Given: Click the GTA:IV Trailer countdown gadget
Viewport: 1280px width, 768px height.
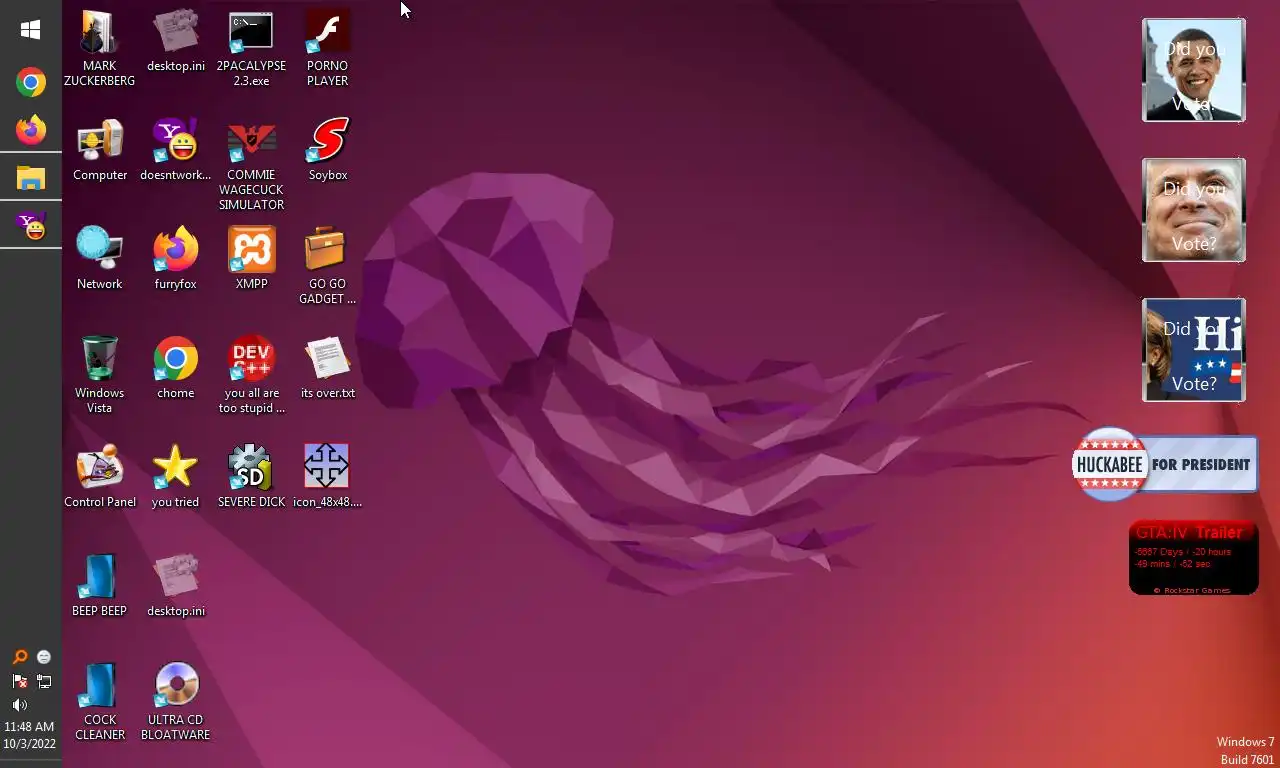Looking at the screenshot, I should (x=1193, y=557).
